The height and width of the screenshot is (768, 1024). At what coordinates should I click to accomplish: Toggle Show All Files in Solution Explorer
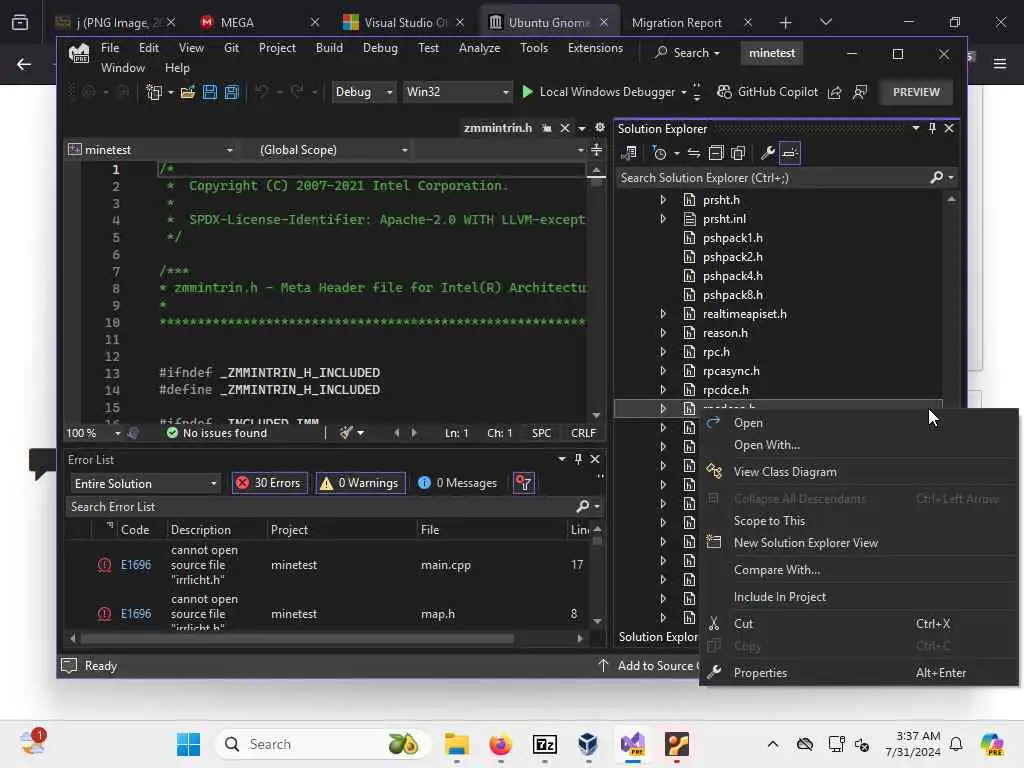738,153
